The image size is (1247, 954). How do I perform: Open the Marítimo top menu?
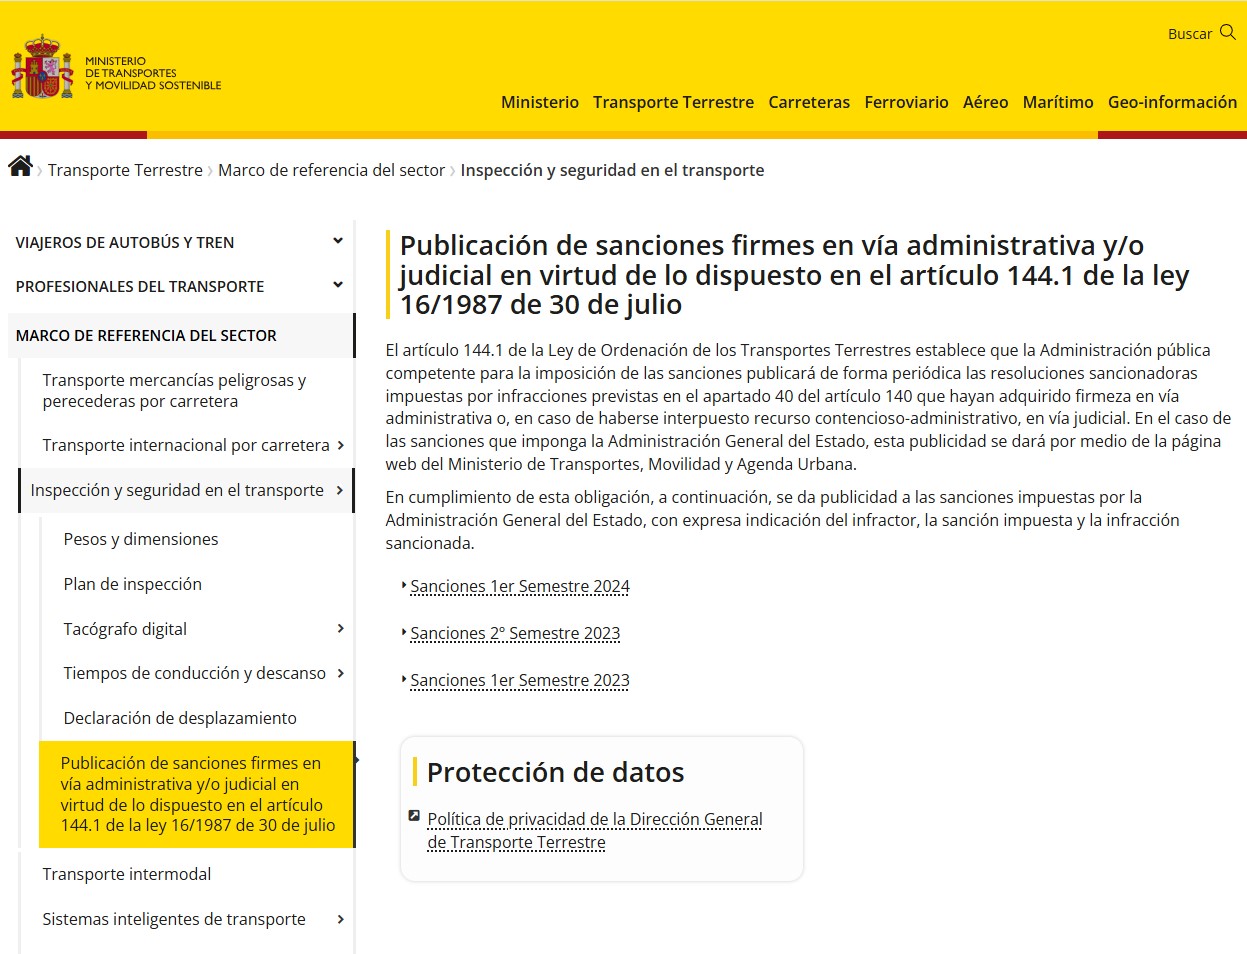click(x=1058, y=102)
